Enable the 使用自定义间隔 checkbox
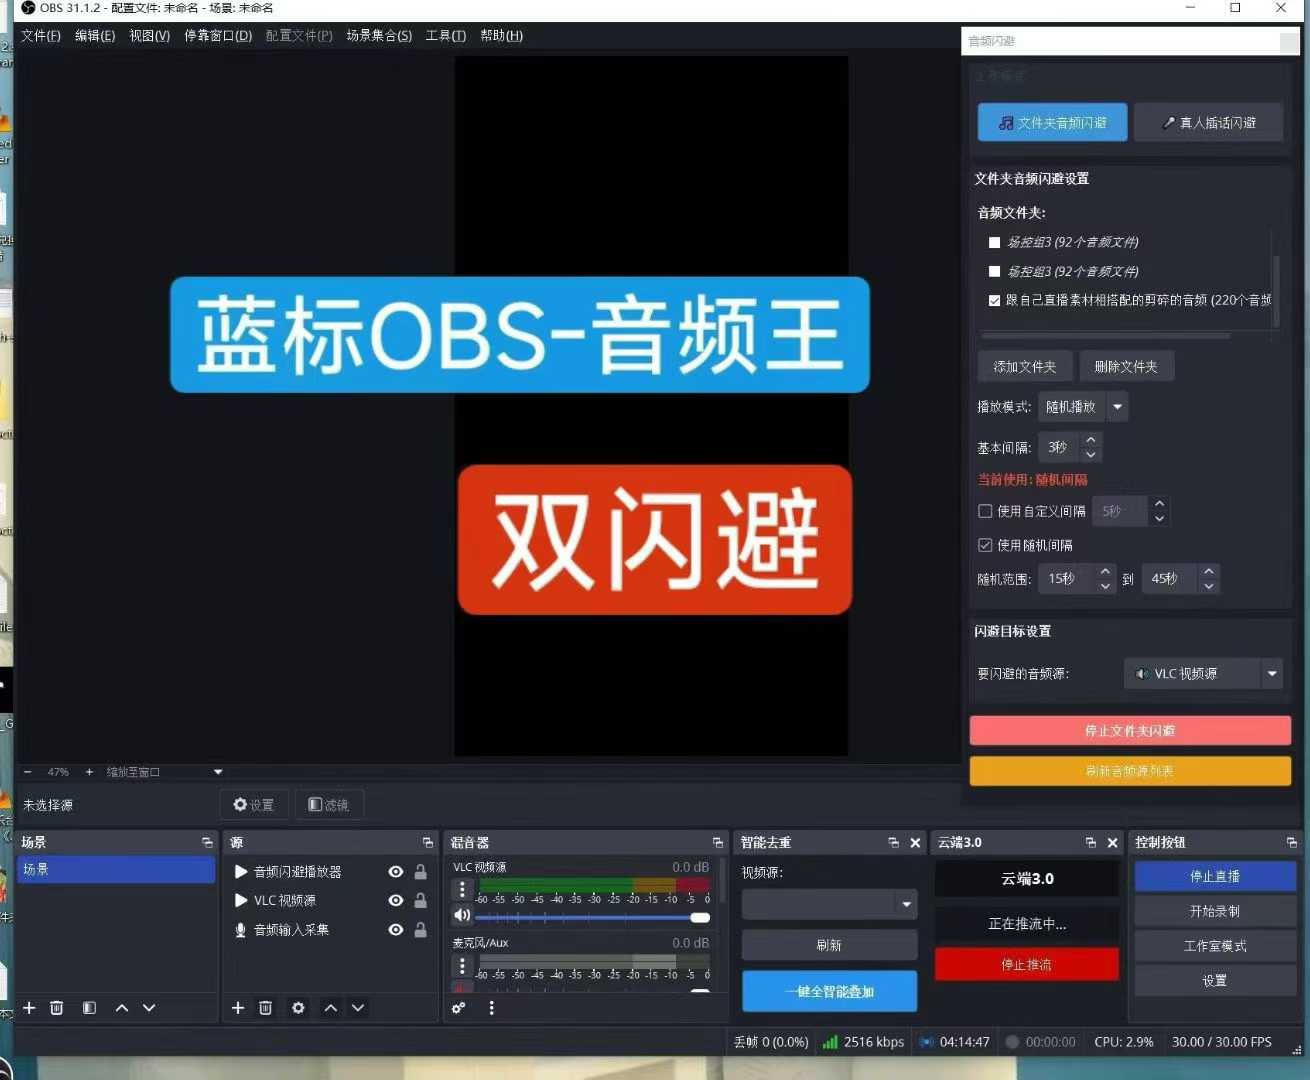Image resolution: width=1310 pixels, height=1080 pixels. 985,511
